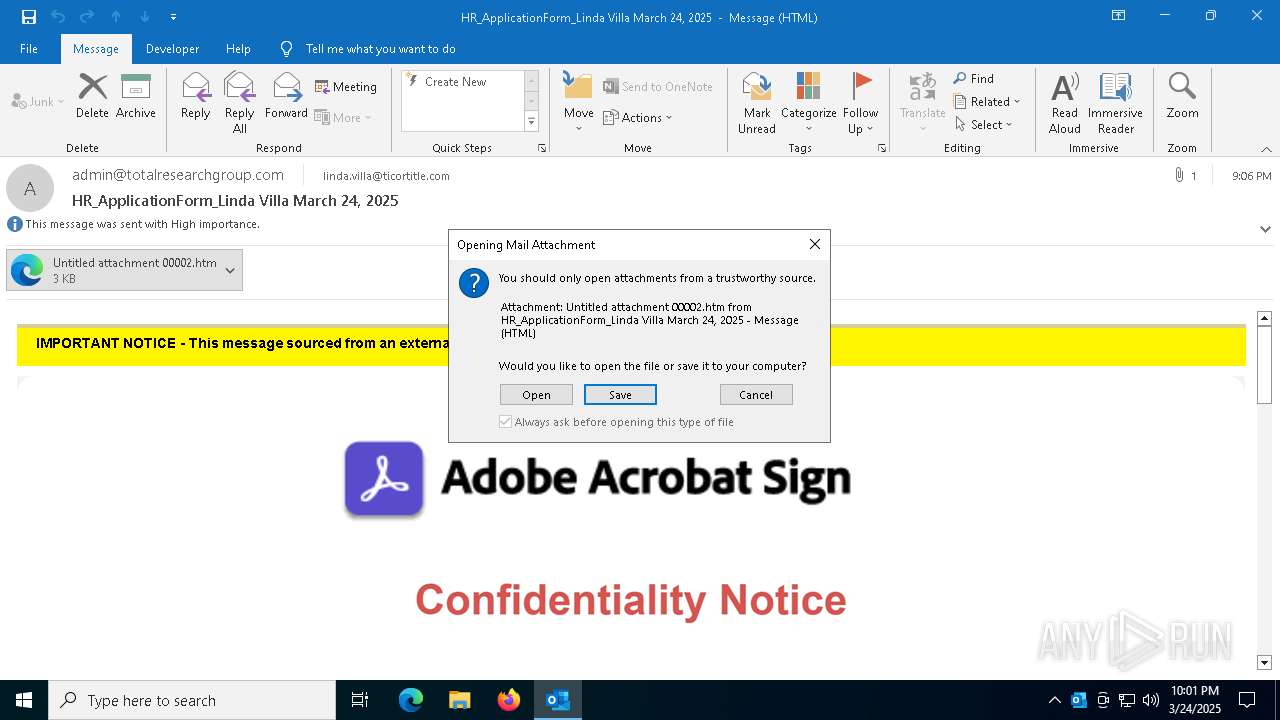Open the Tags dialog launcher
Viewport: 1280px width, 720px height.
point(882,148)
